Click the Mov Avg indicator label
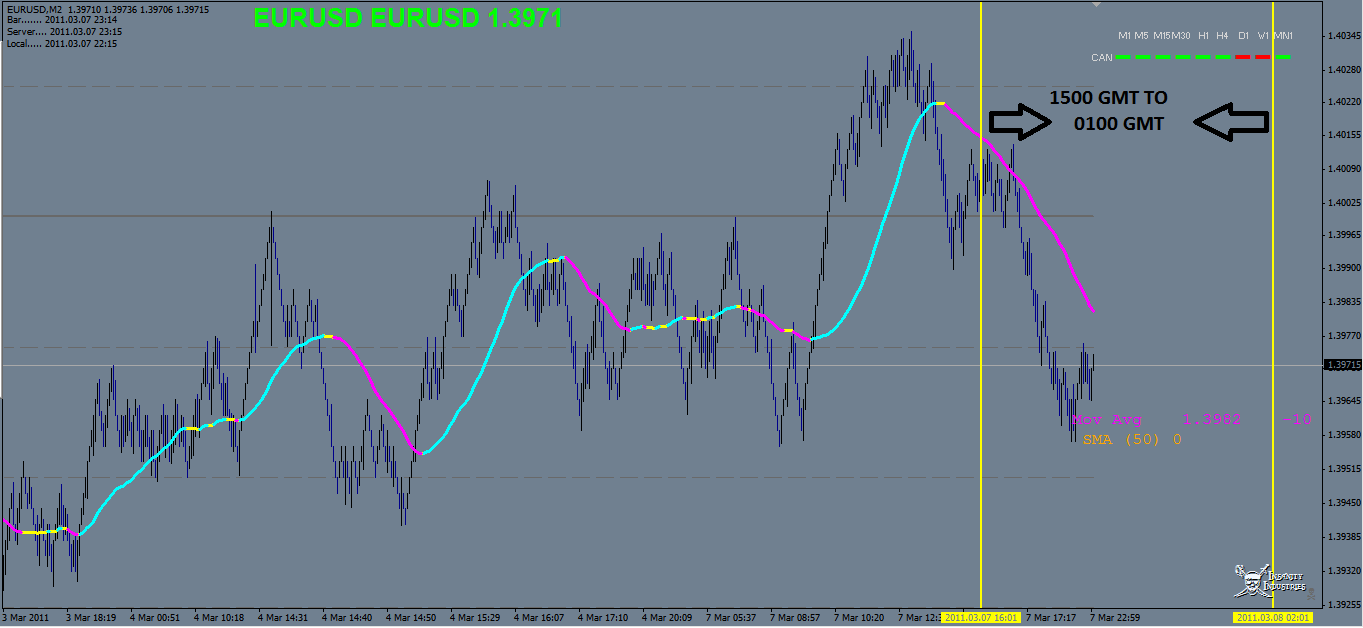Viewport: 1363px width, 628px height. pos(1105,420)
